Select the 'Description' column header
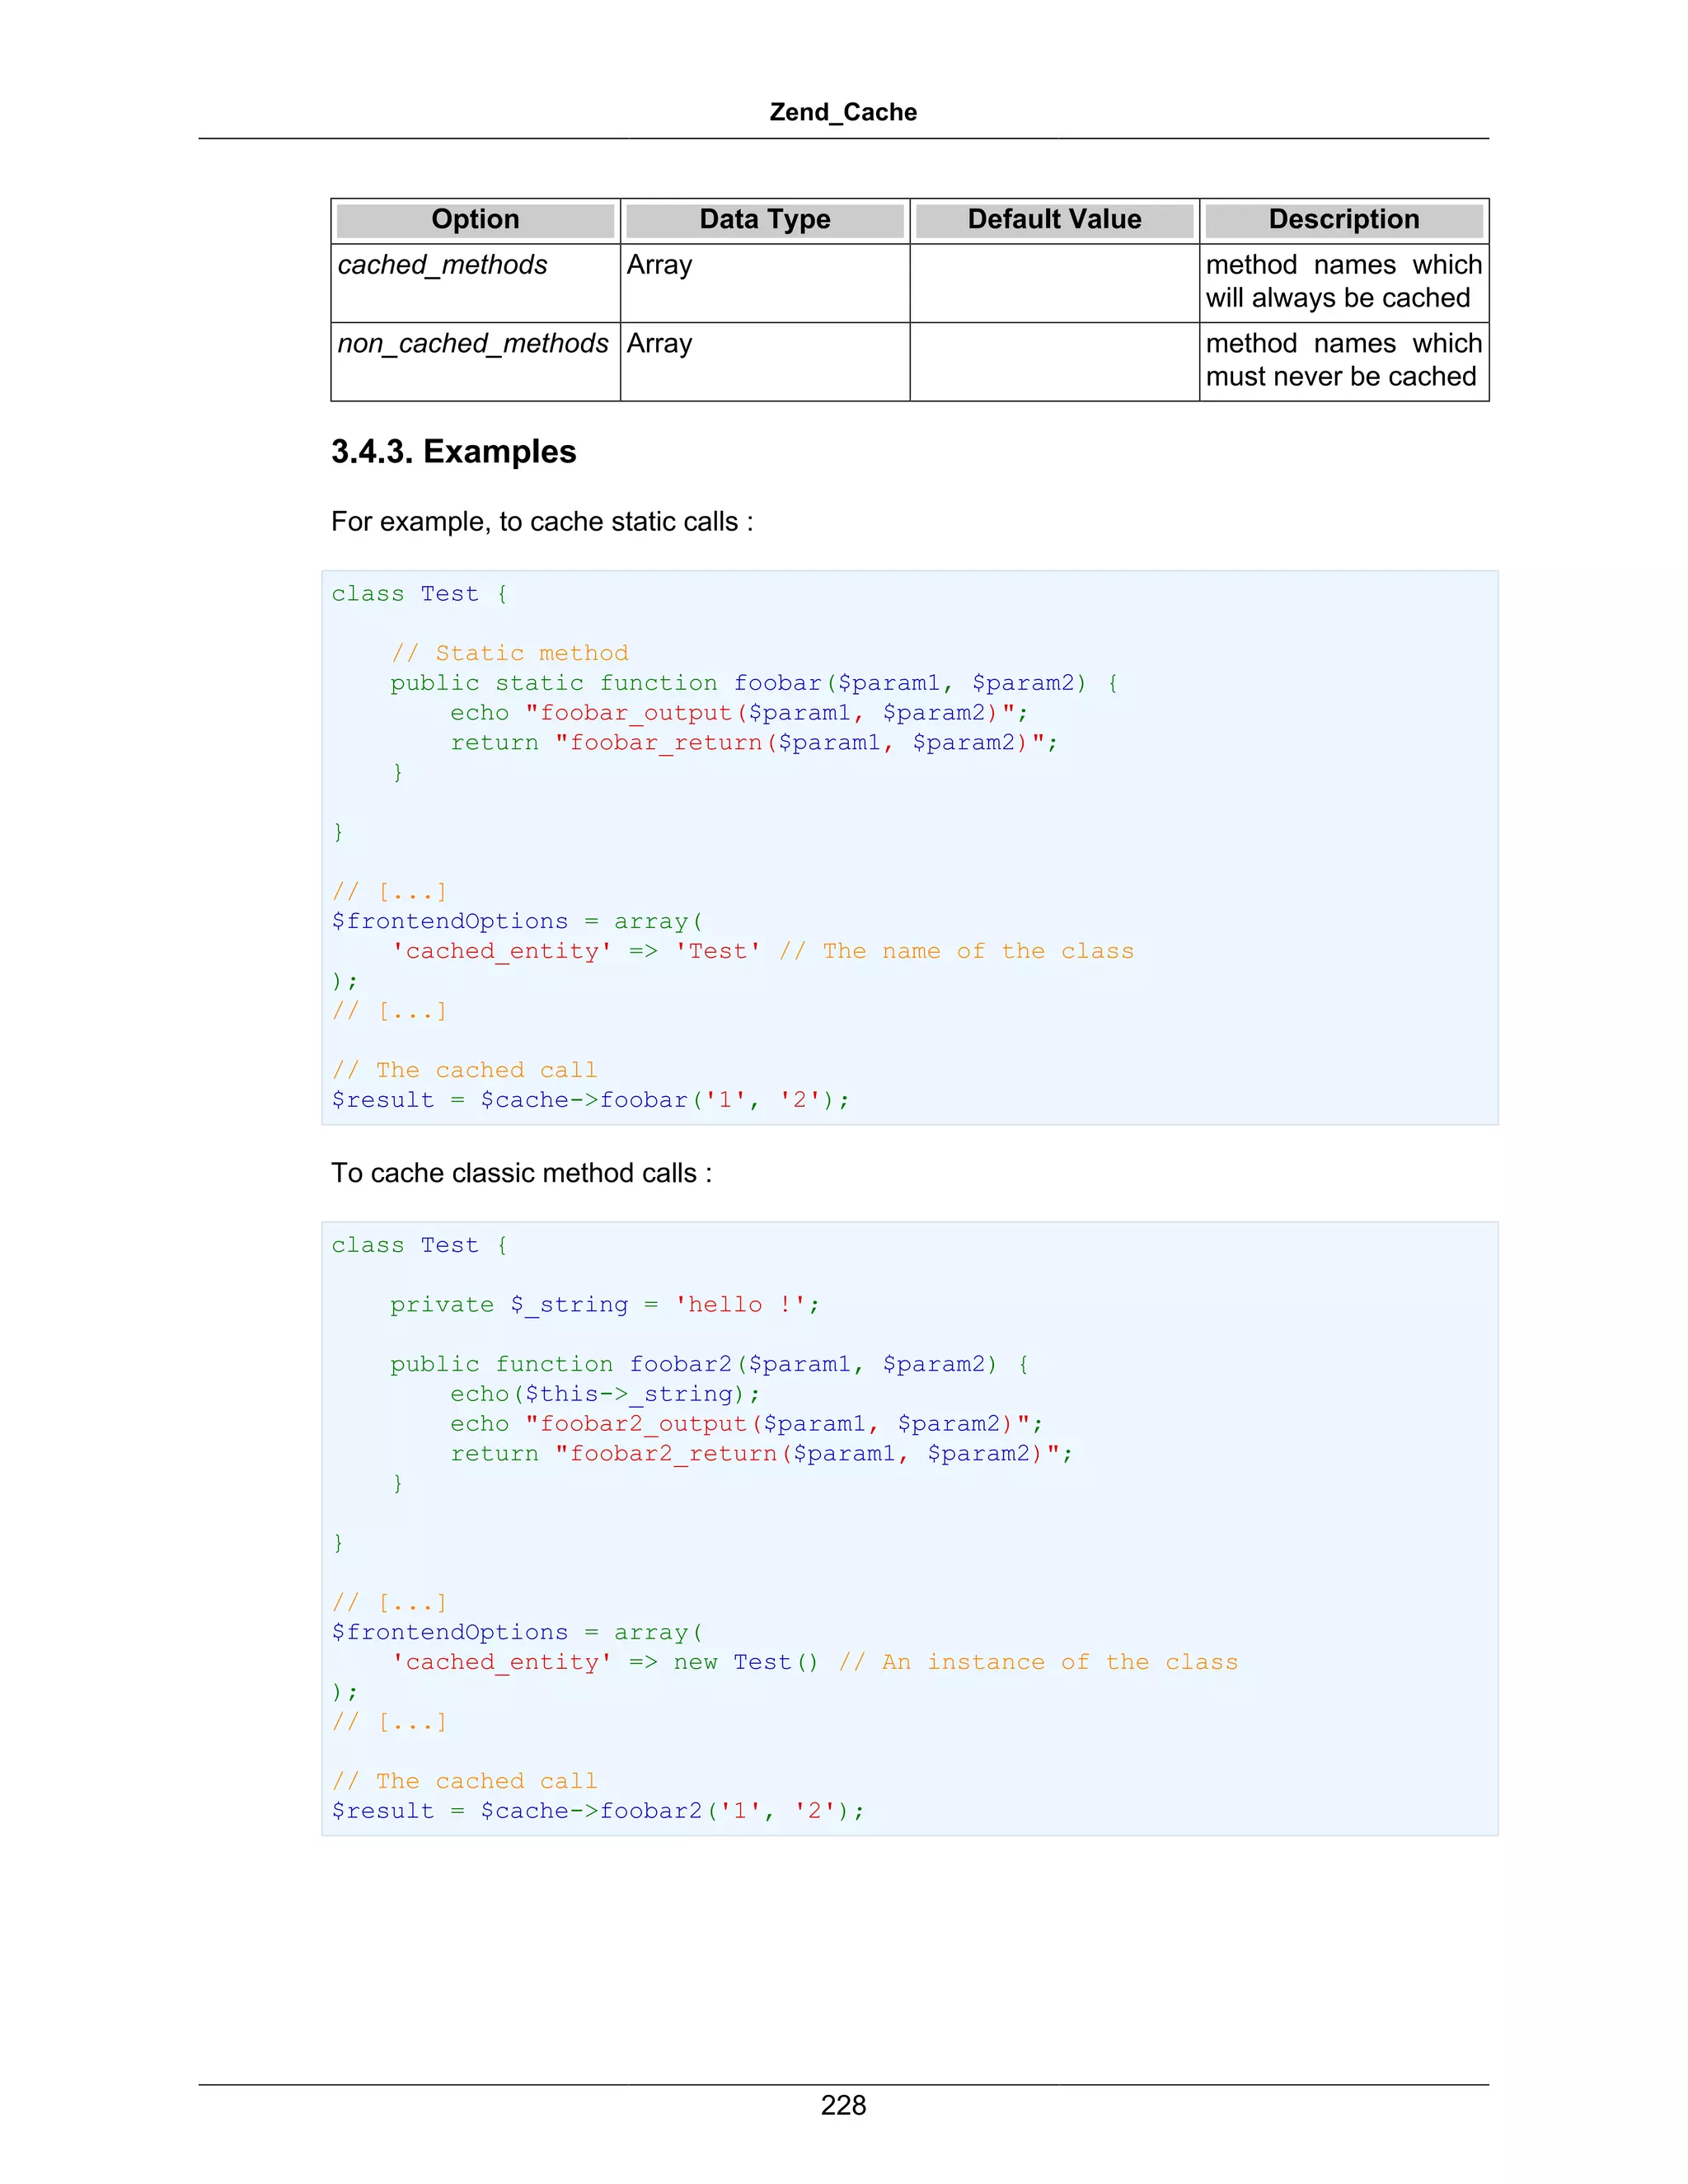This screenshot has width=1688, height=2184. 1344,220
